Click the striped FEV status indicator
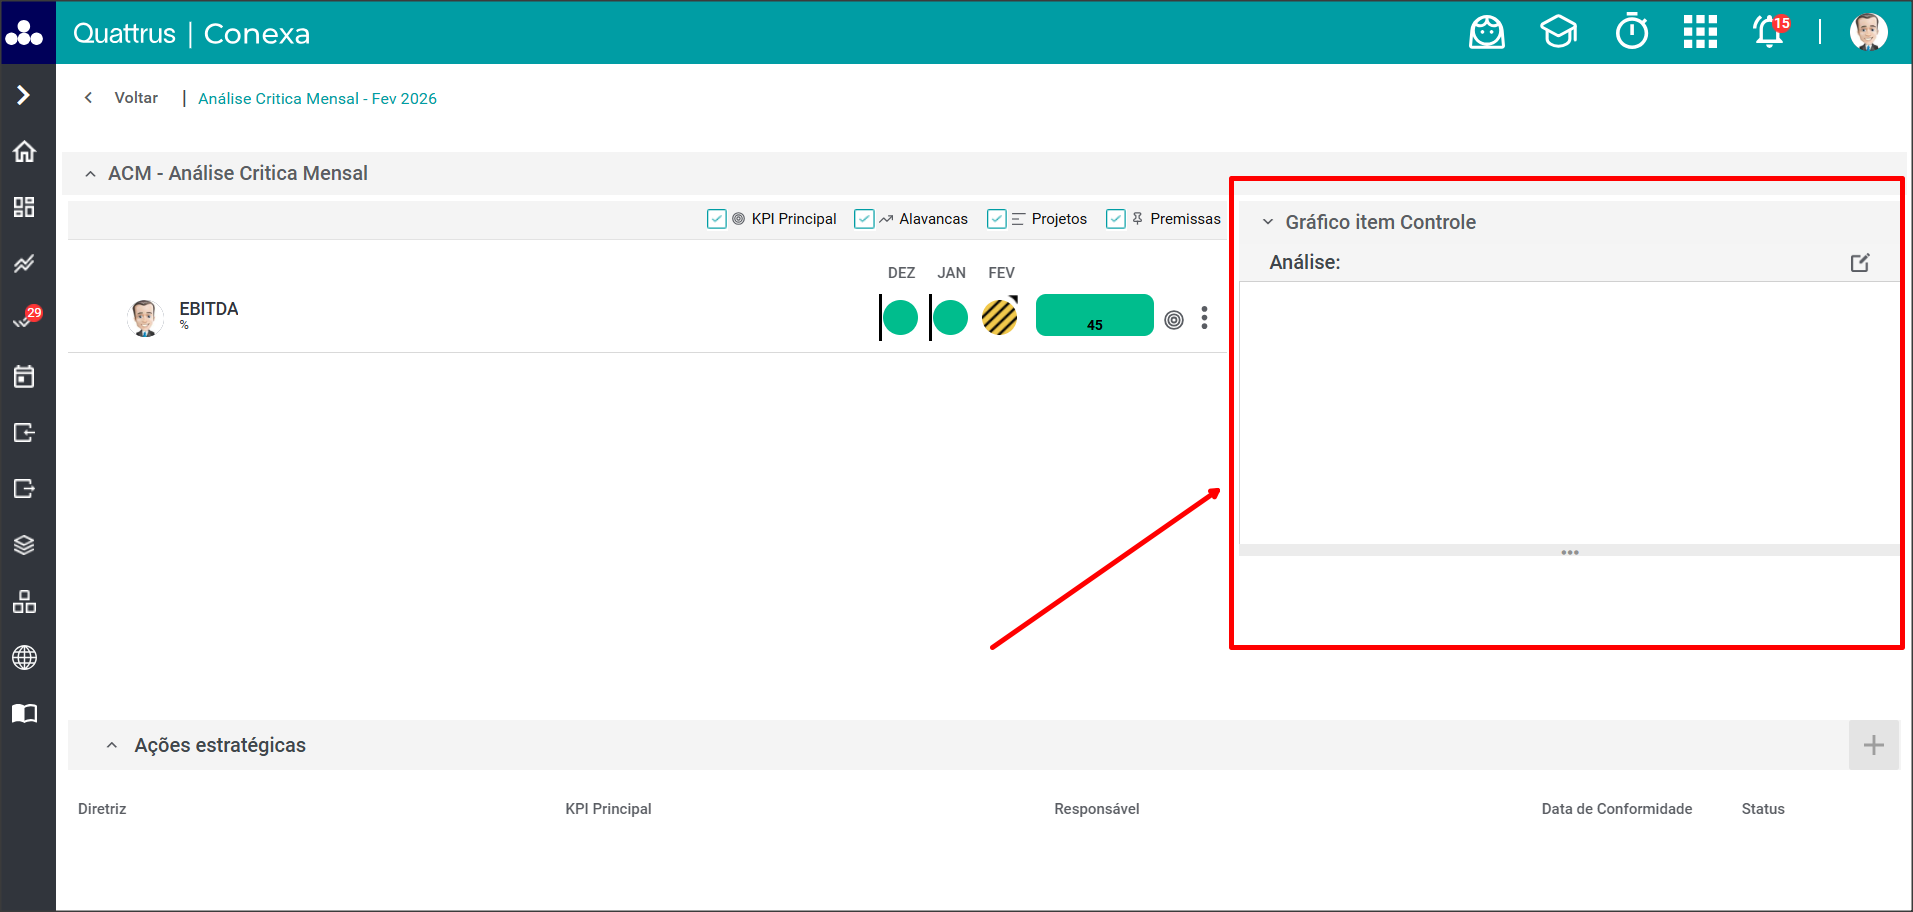 (999, 318)
